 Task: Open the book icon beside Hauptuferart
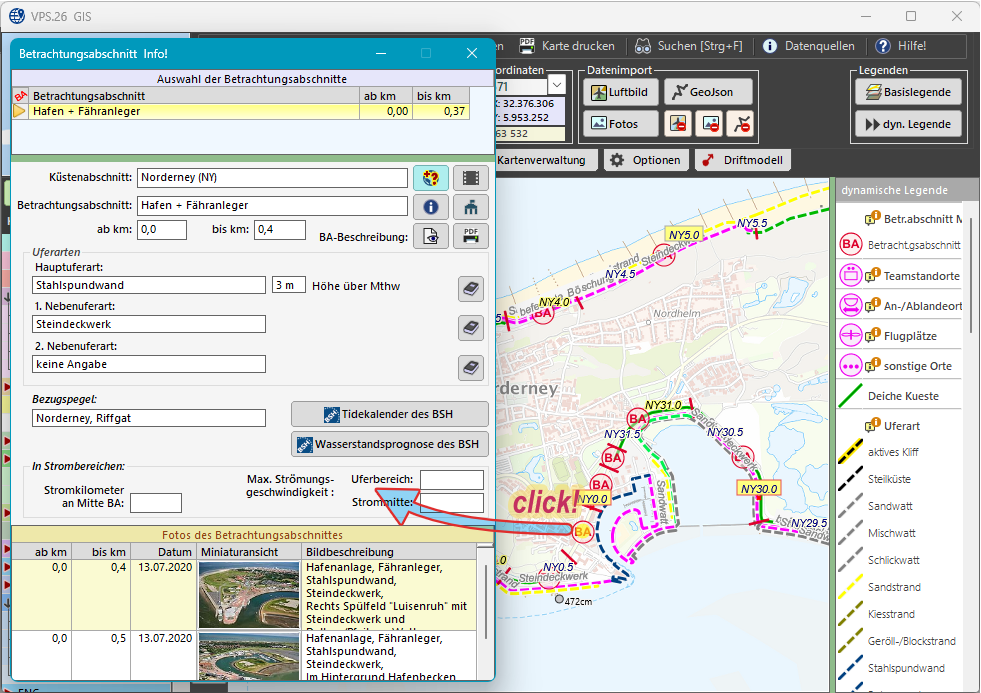coord(471,288)
